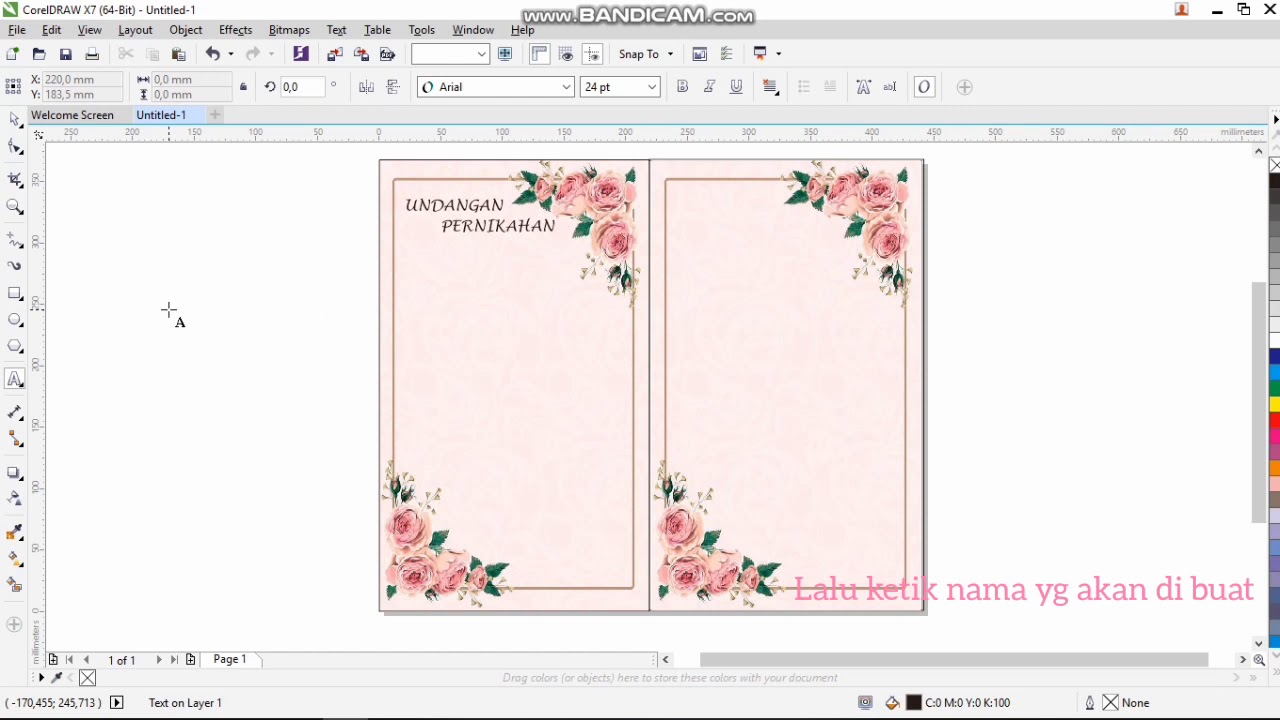Select the Parallel Dimension tool
Image resolution: width=1280 pixels, height=720 pixels.
[x=14, y=412]
